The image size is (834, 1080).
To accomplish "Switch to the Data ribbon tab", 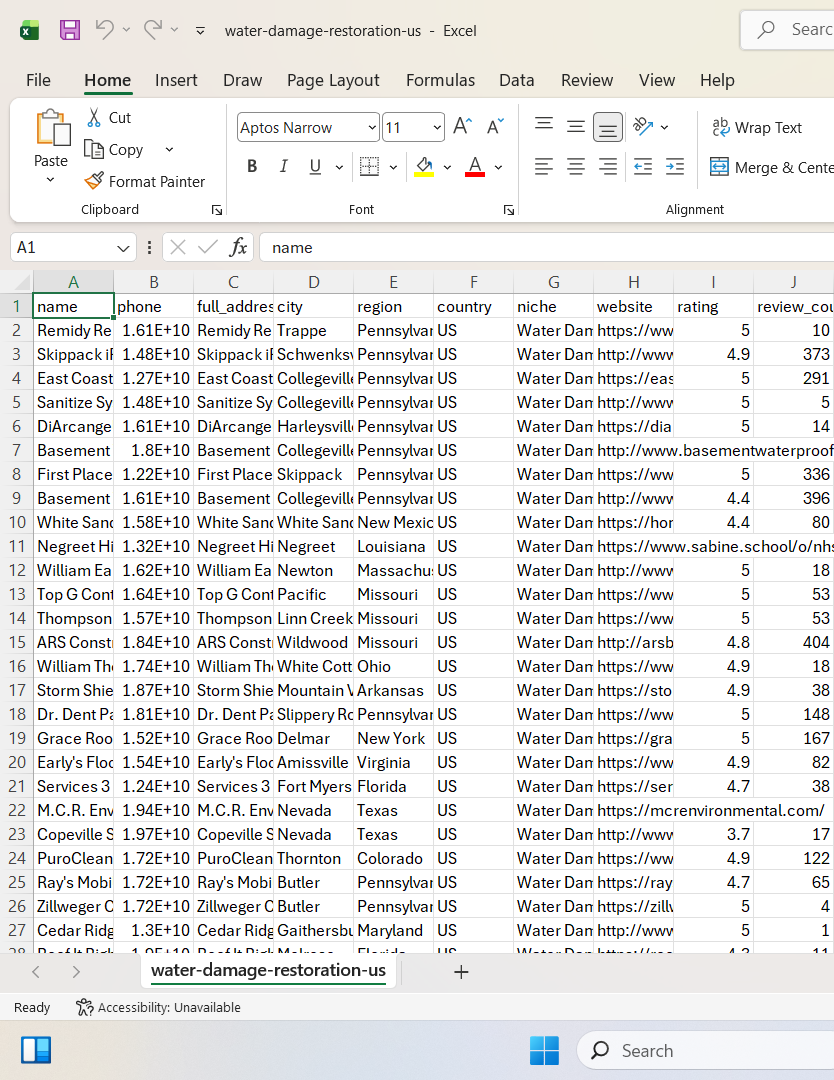I will (x=517, y=80).
